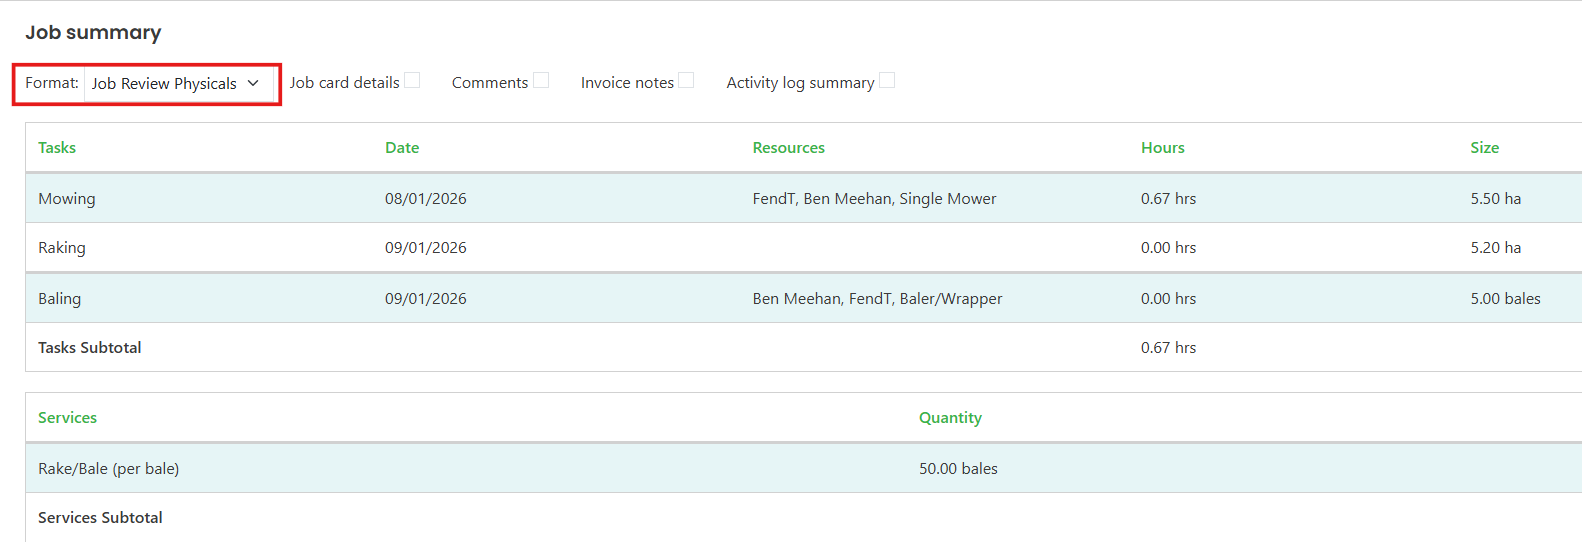Tick the Comments checkbox
1582x542 pixels.
[541, 81]
